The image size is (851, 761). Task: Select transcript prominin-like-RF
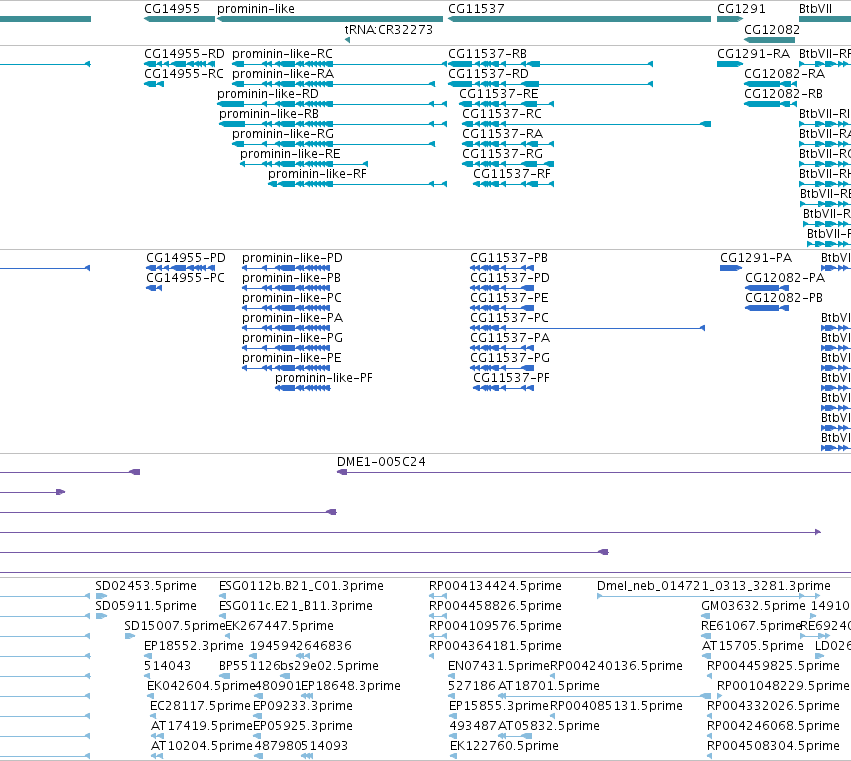[358, 184]
